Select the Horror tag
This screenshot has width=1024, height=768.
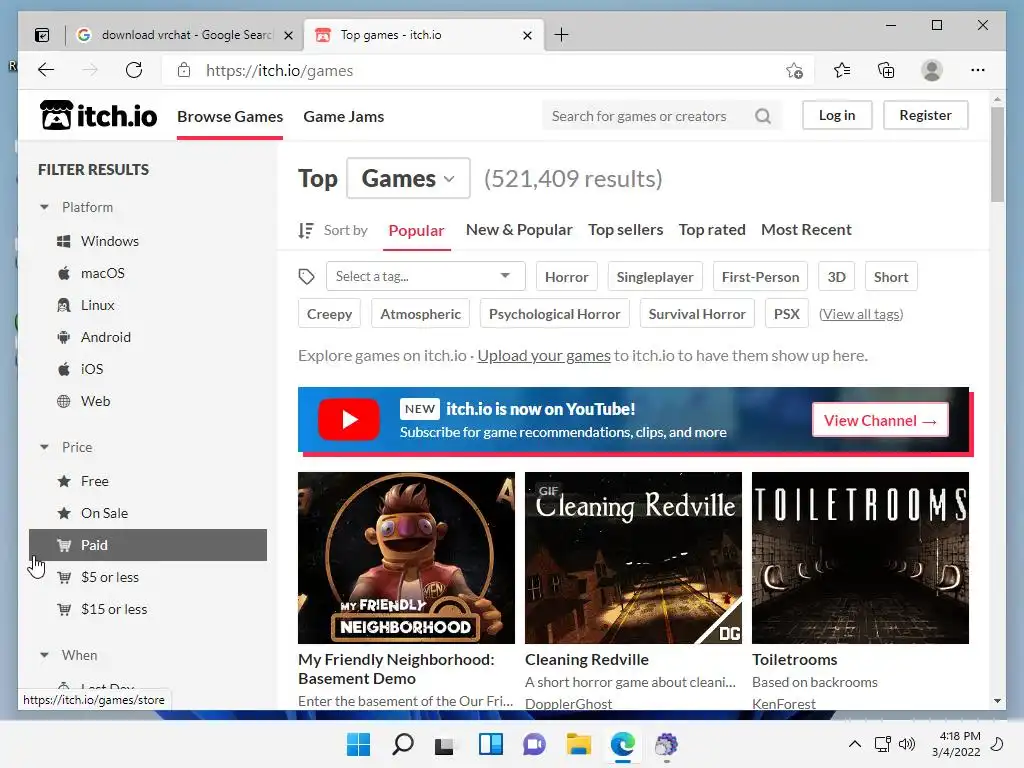pos(567,277)
